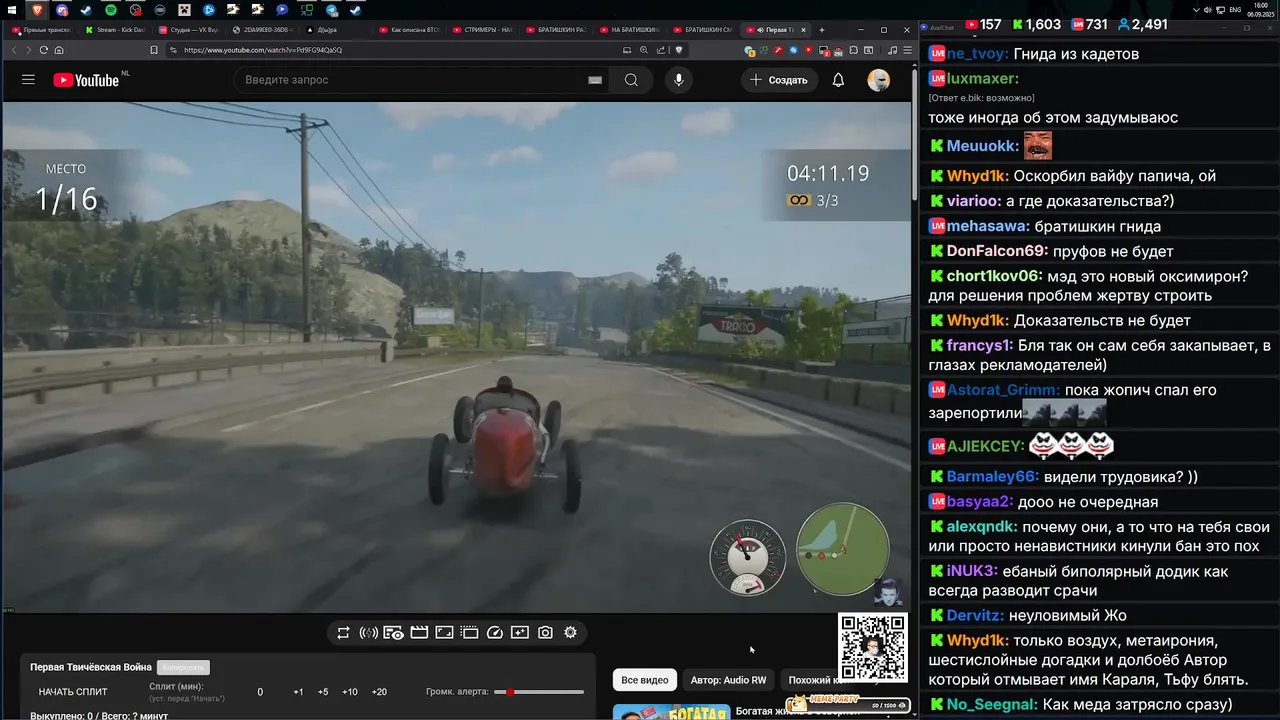
Task: Open Windows Start menu
Action: tap(12, 10)
